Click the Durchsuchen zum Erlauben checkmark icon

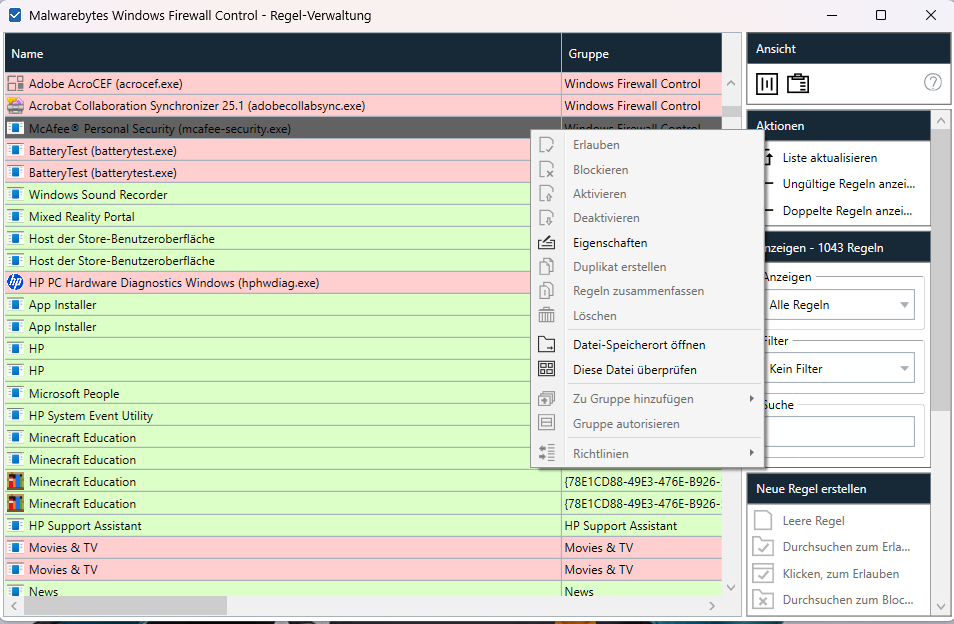pos(763,547)
